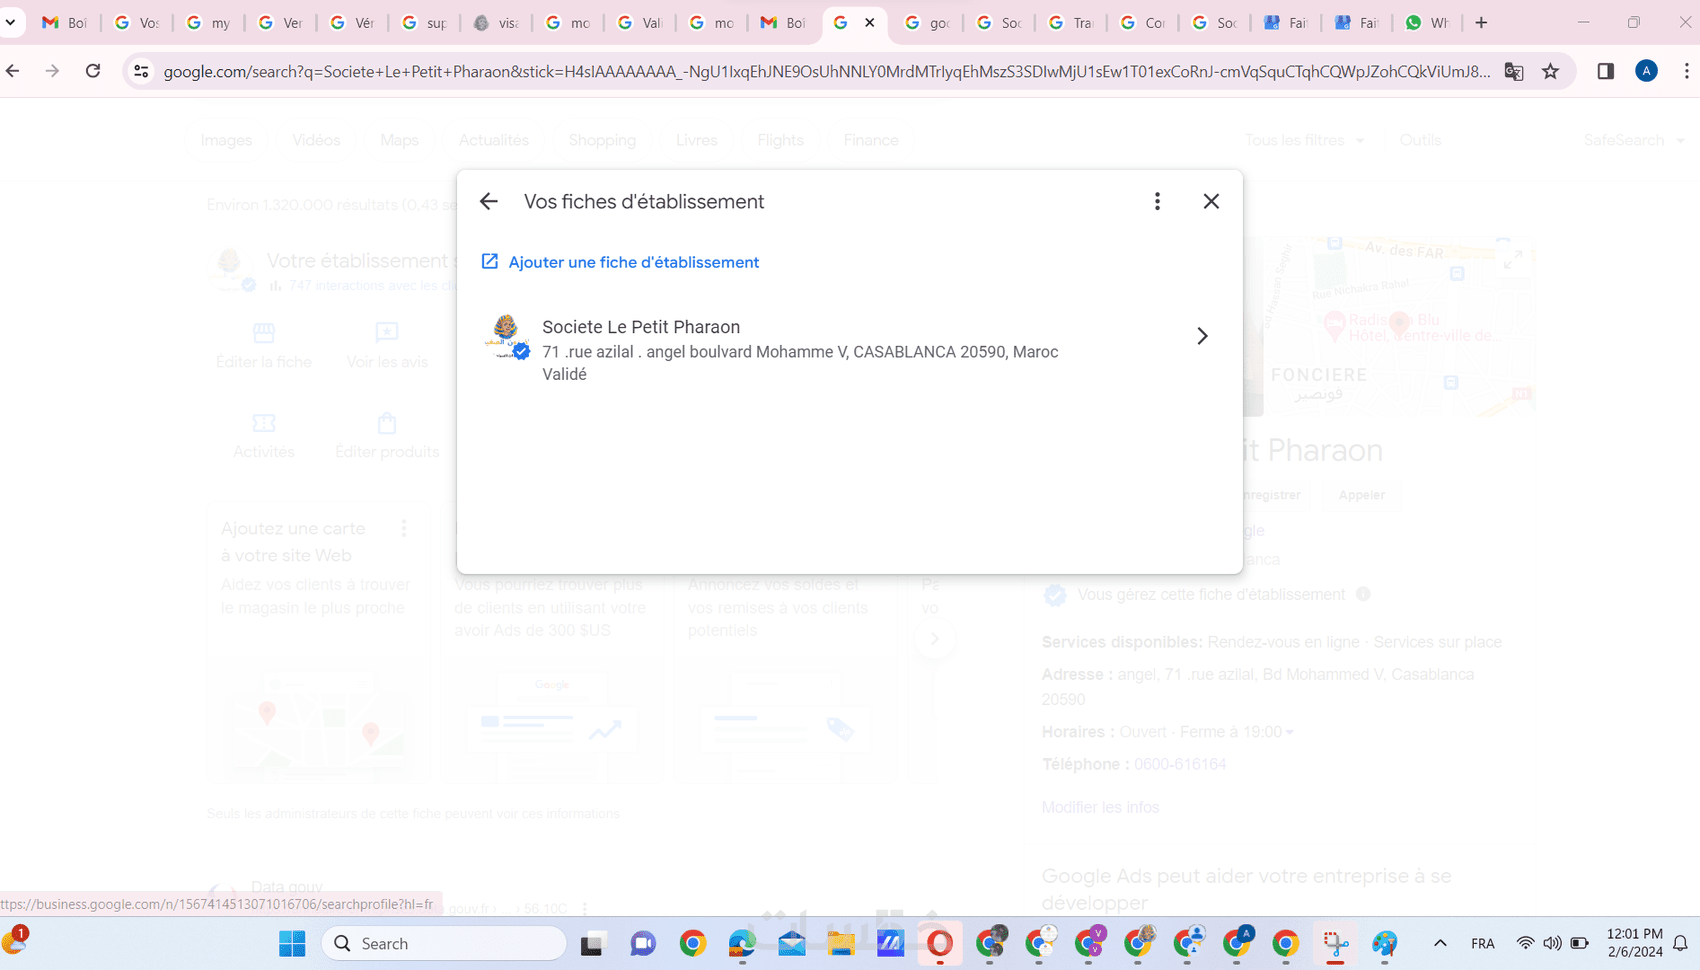The height and width of the screenshot is (970, 1700).
Task: Click the Voir les avis icon
Action: 387,333
